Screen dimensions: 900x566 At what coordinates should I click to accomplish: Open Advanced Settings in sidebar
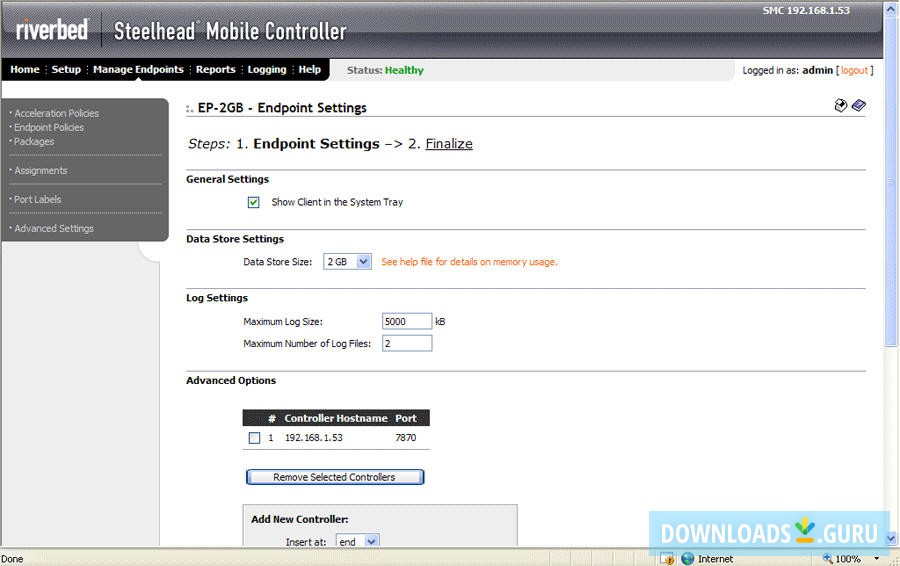point(54,228)
